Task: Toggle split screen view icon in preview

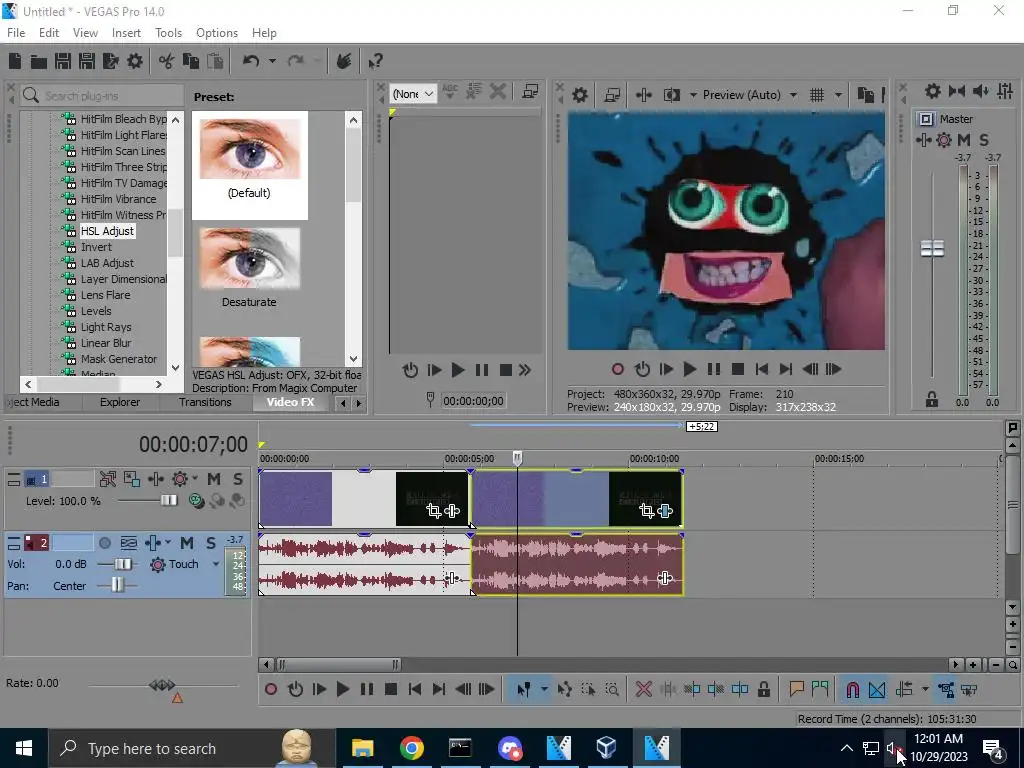Action: click(671, 95)
